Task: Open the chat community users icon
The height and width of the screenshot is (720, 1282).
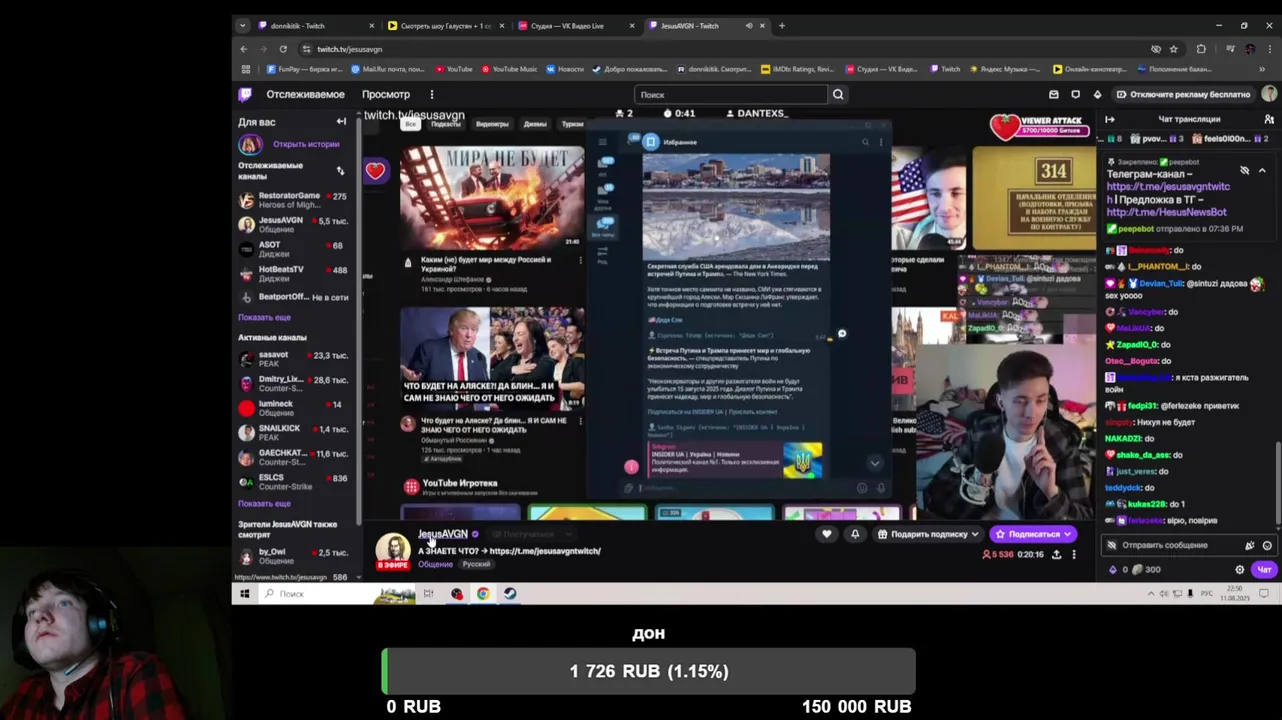Action: [x=1269, y=119]
